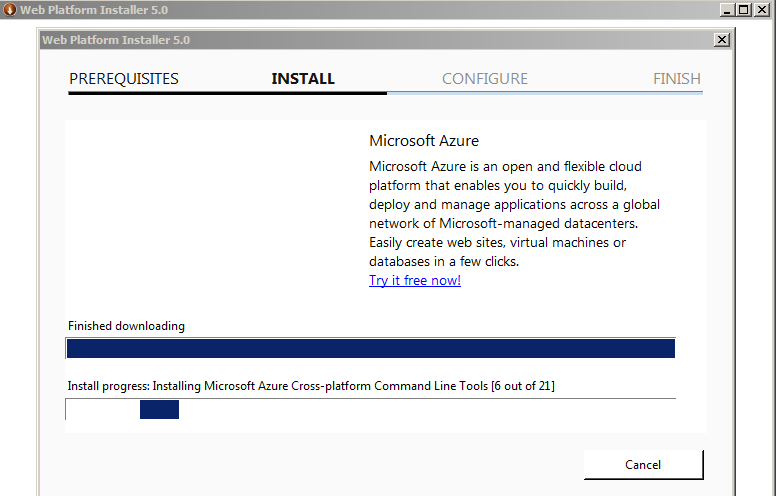Close the outer Web Platform Installer window
Image resolution: width=776 pixels, height=496 pixels.
(762, 9)
